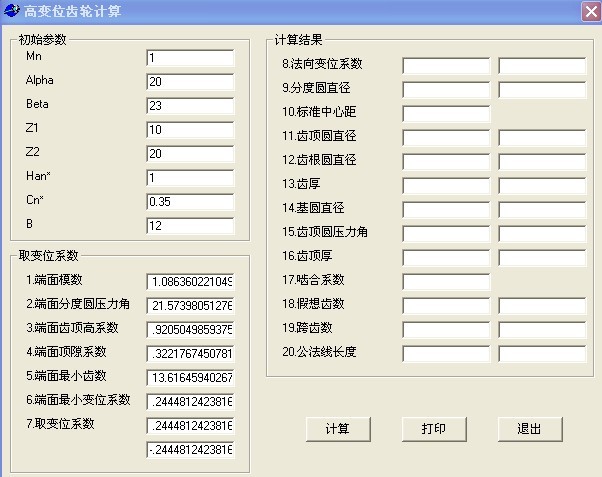Viewport: 602px width, 477px height.
Task: Select the 5.端面最小齿数 field
Action: [190, 378]
